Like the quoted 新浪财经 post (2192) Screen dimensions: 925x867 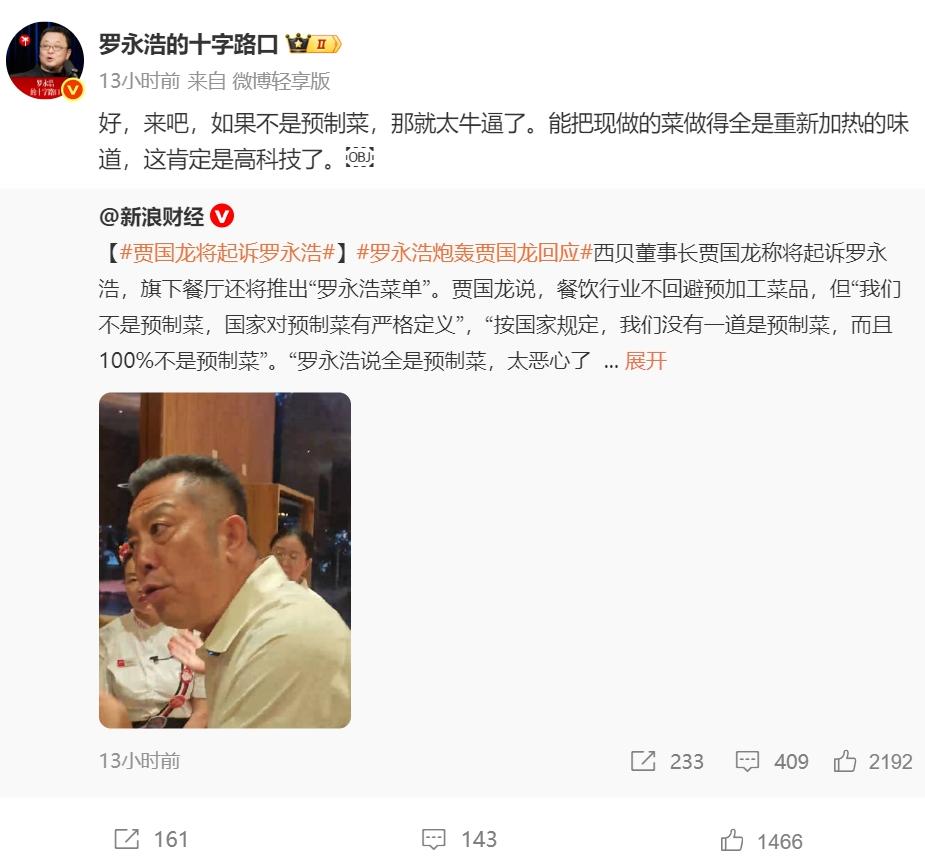(873, 761)
